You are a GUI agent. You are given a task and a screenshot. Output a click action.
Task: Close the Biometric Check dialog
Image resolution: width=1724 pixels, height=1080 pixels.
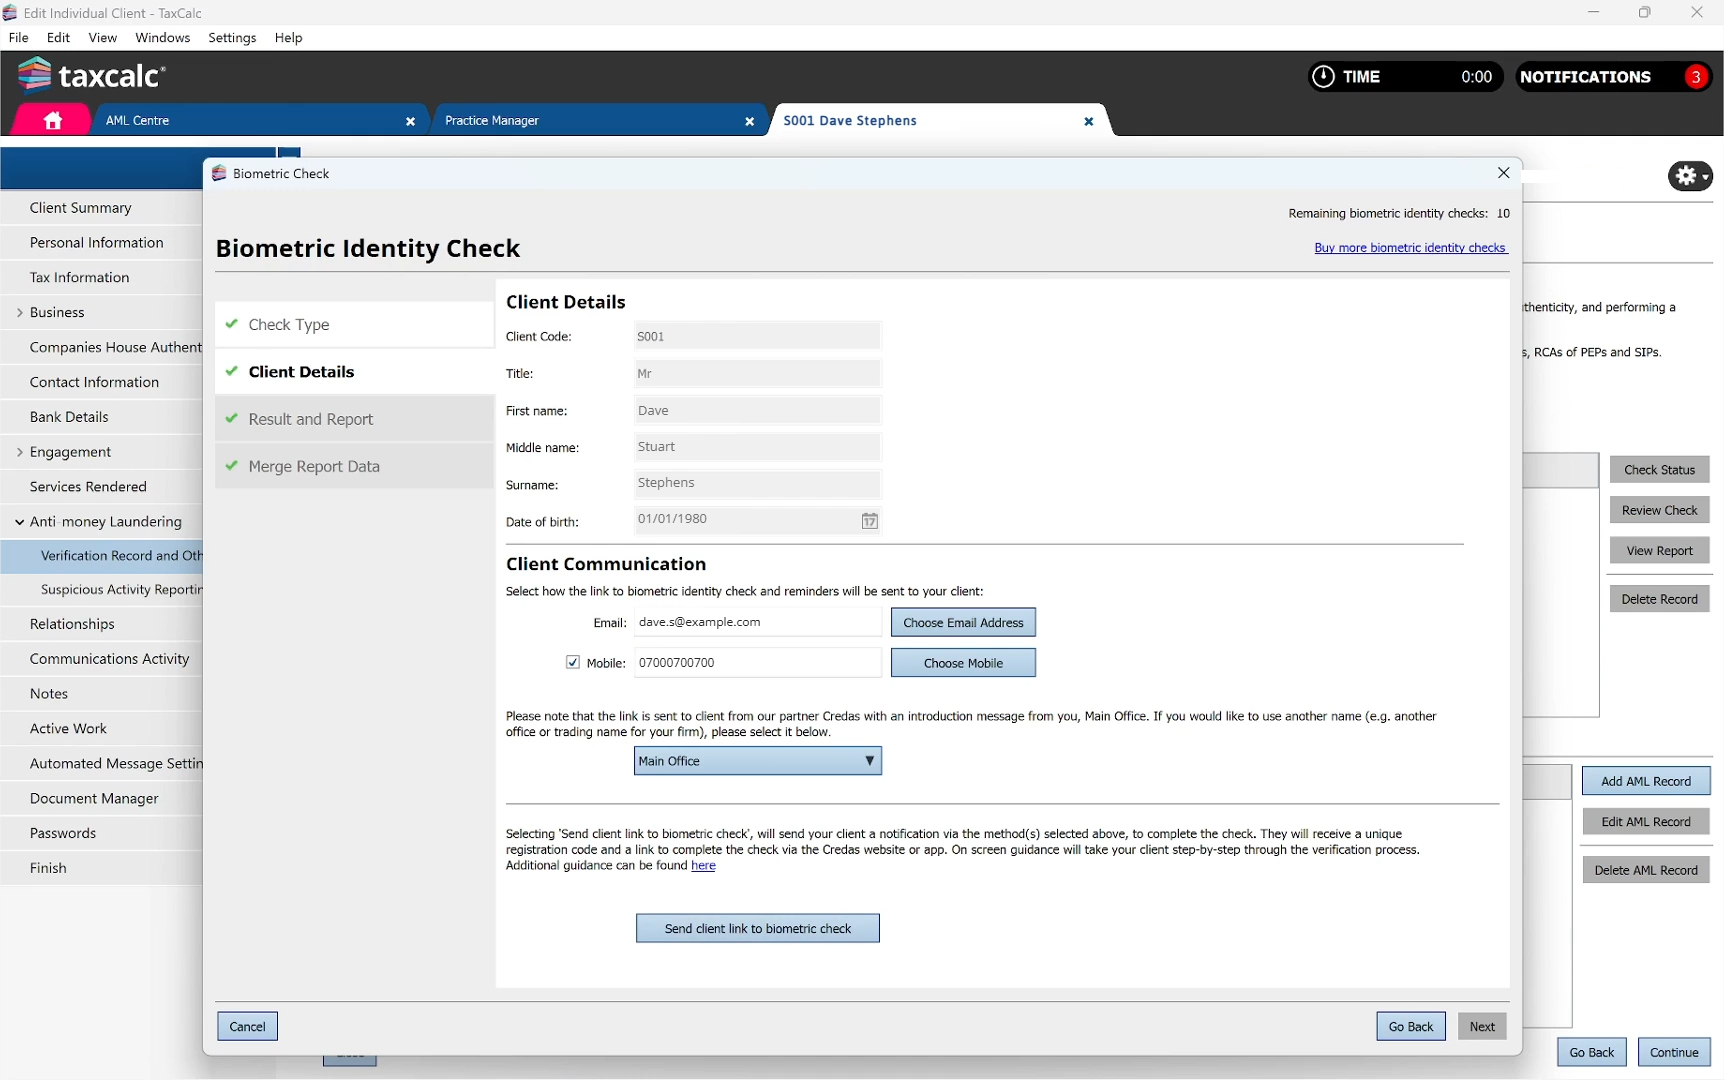coord(1503,173)
